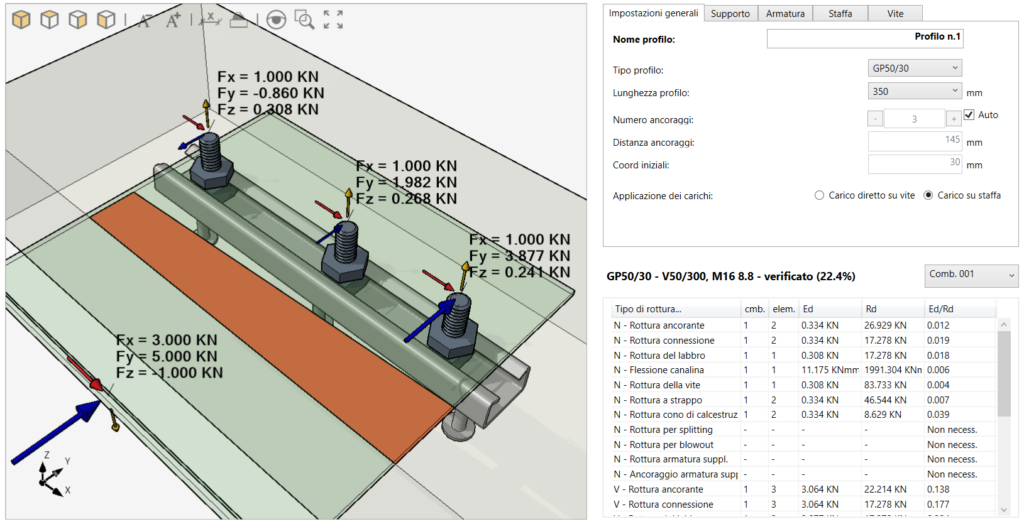1024x524 pixels.
Task: Select Carico diretto su vite option
Action: click(x=819, y=195)
